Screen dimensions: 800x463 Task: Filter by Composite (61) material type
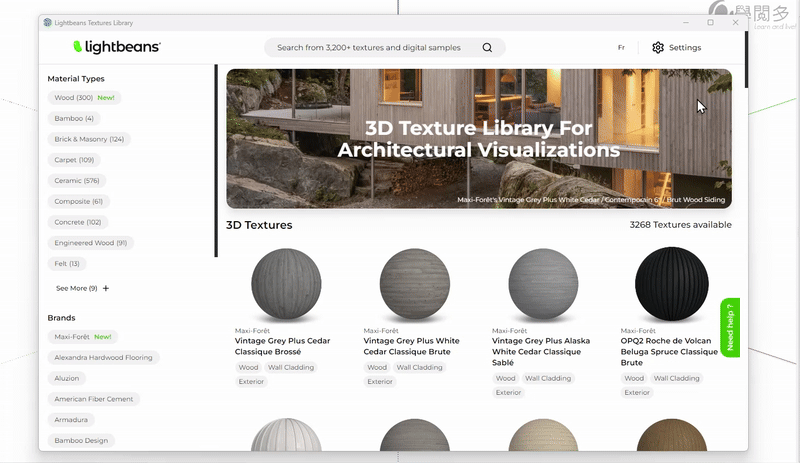click(79, 202)
